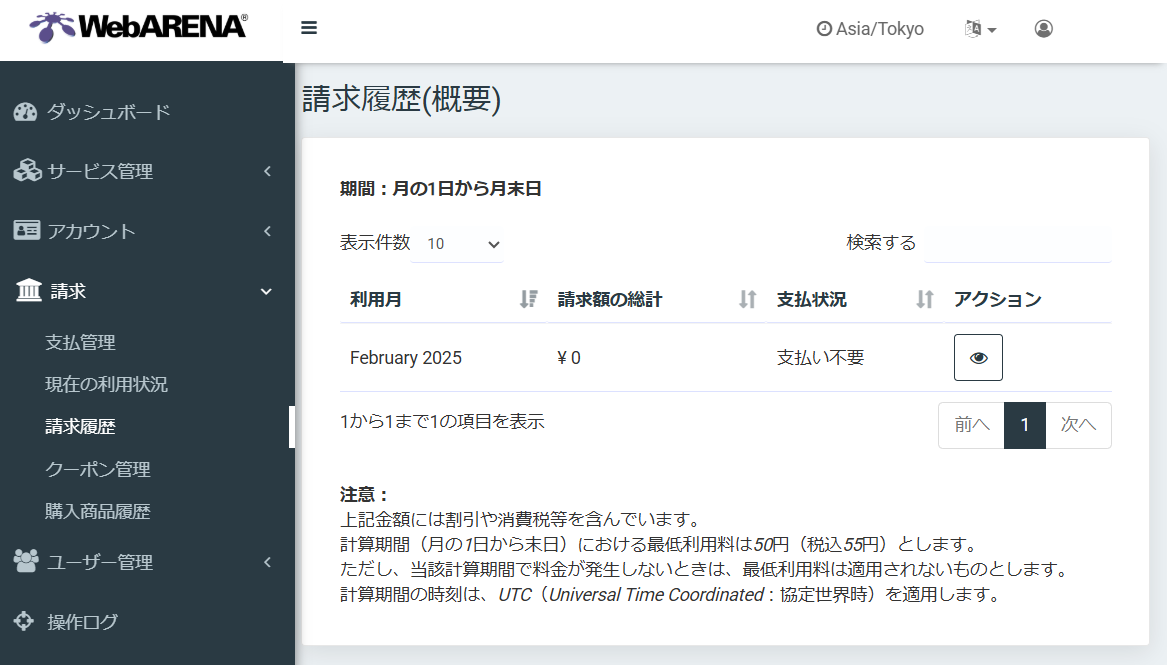The image size is (1167, 665).
Task: Click the 検索する search input field
Action: [1017, 243]
